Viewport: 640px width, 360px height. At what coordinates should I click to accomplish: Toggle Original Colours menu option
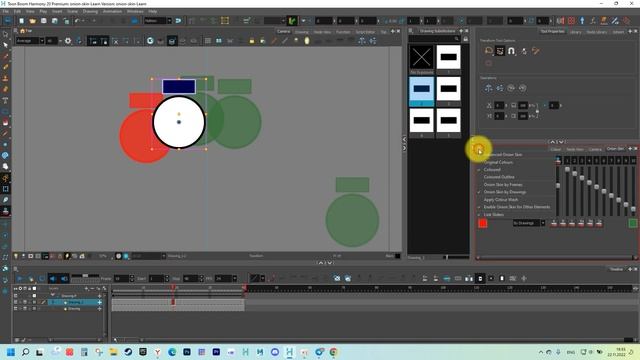498,162
